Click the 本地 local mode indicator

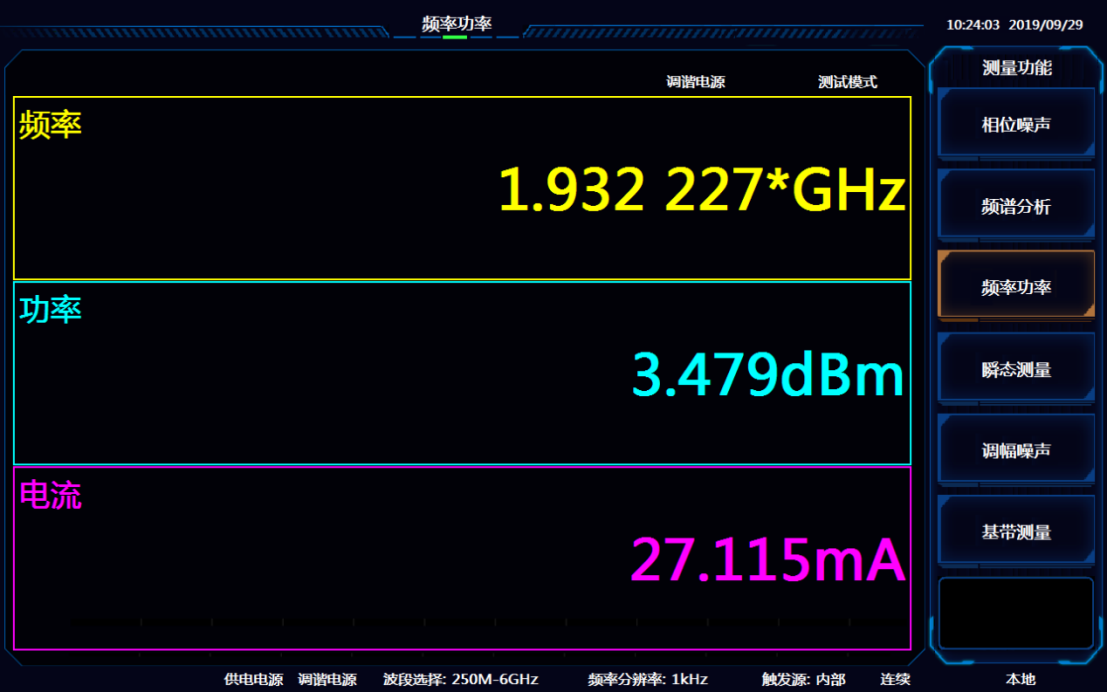[x=1021, y=679]
